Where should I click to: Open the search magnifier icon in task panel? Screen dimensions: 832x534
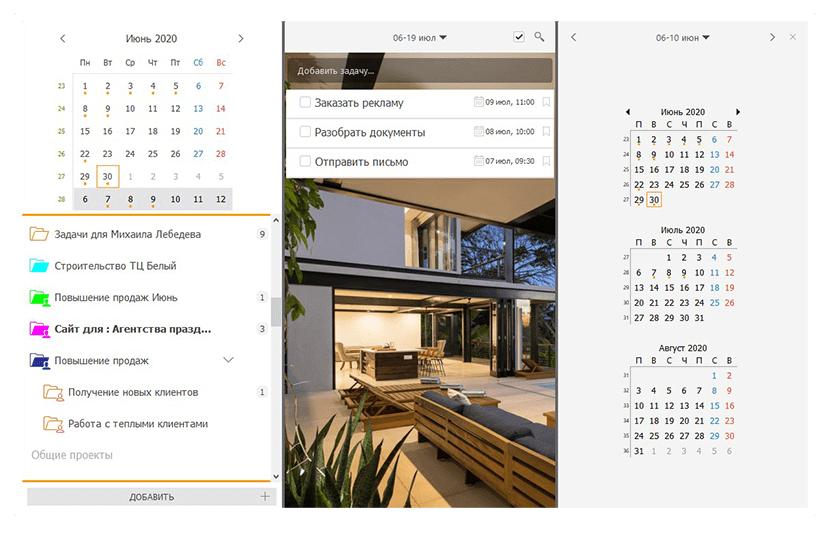539,37
